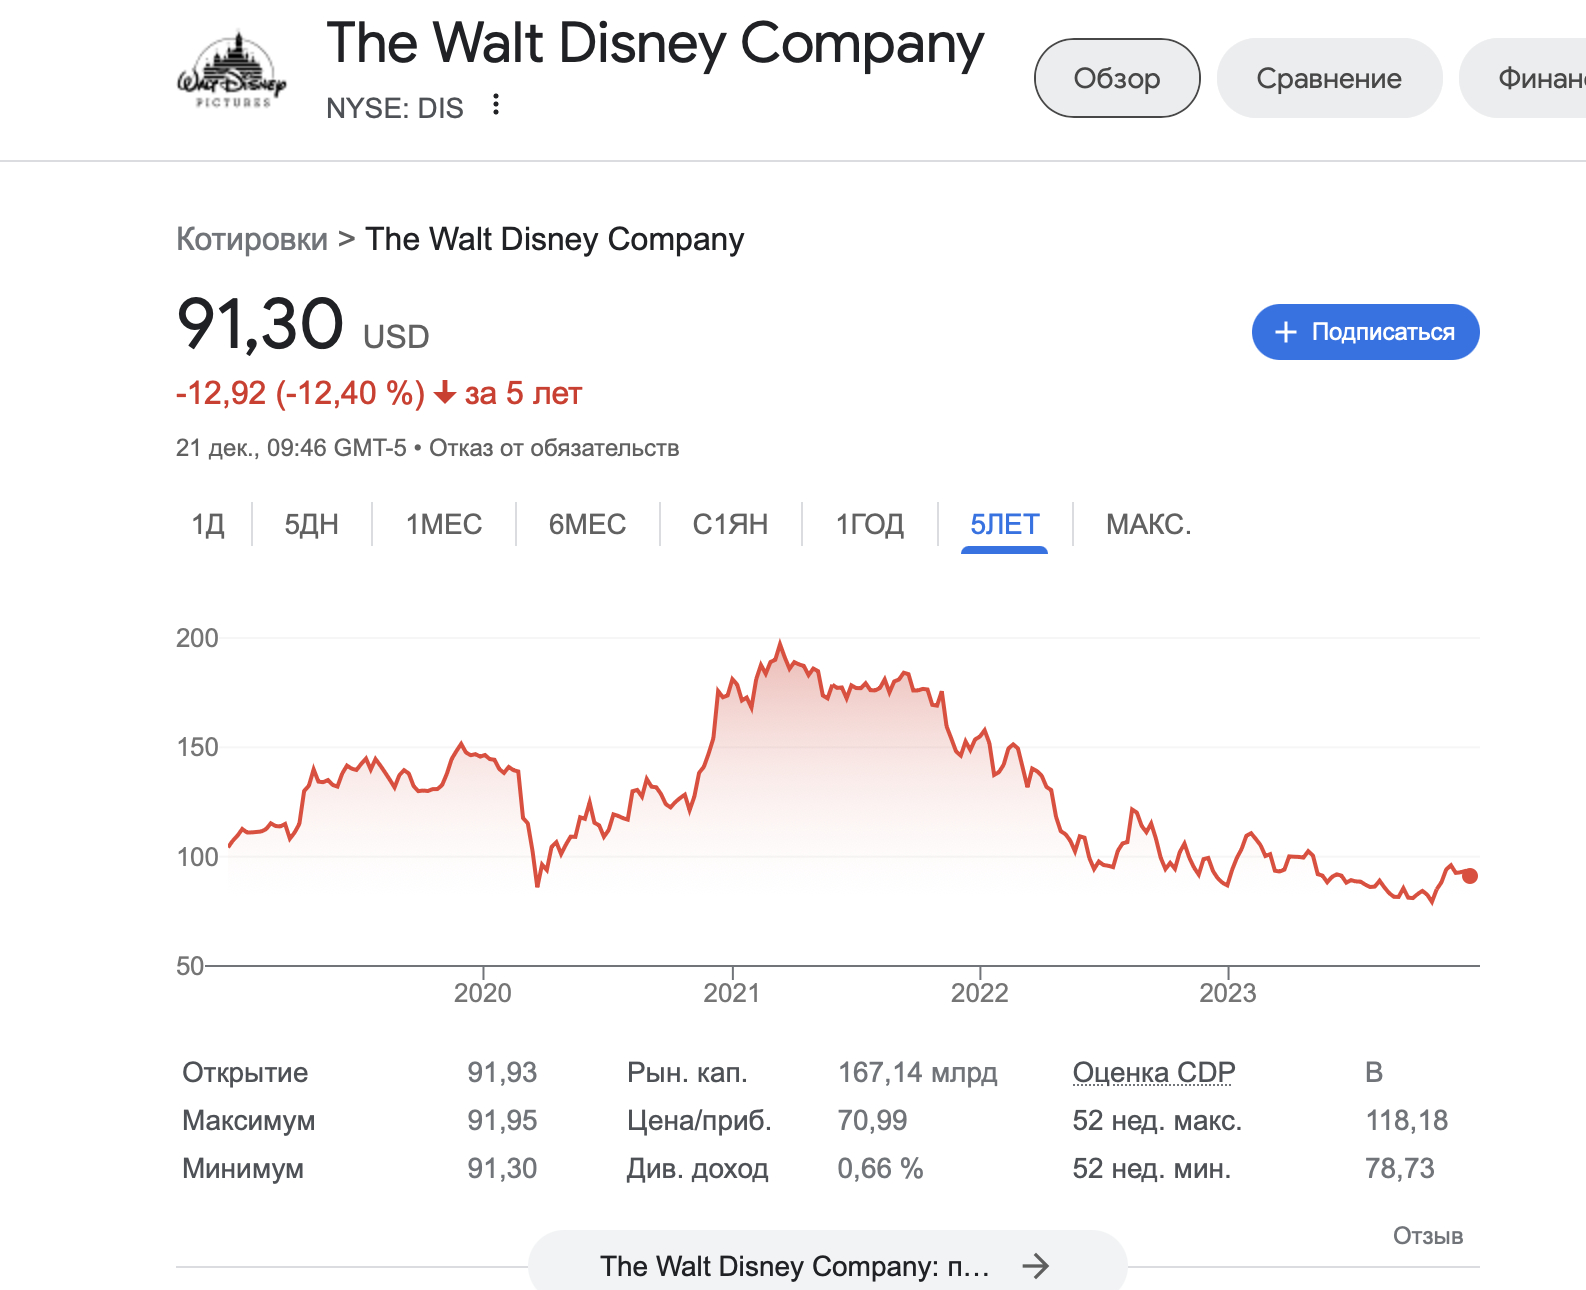The width and height of the screenshot is (1586, 1290).
Task: Choose the 6МЕС chart period
Action: tap(587, 524)
